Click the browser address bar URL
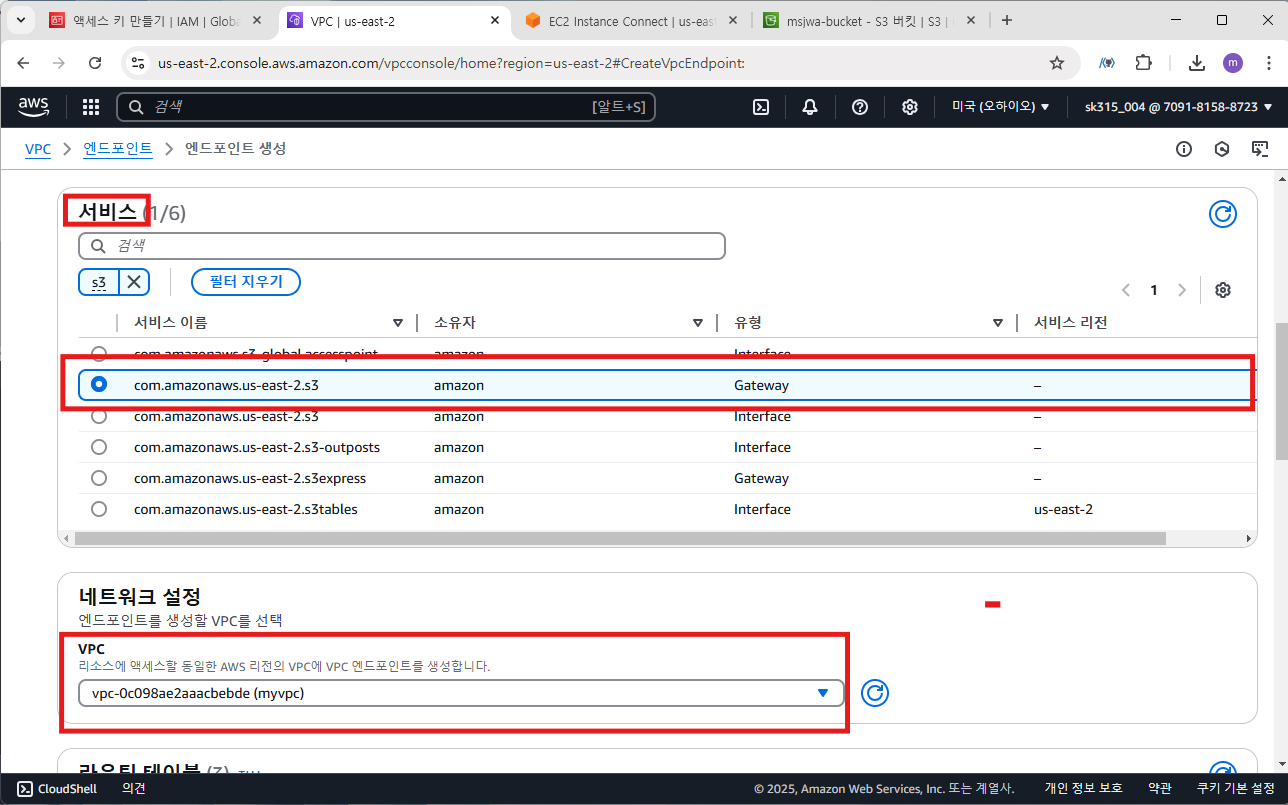The image size is (1288, 805). pyautogui.click(x=451, y=63)
